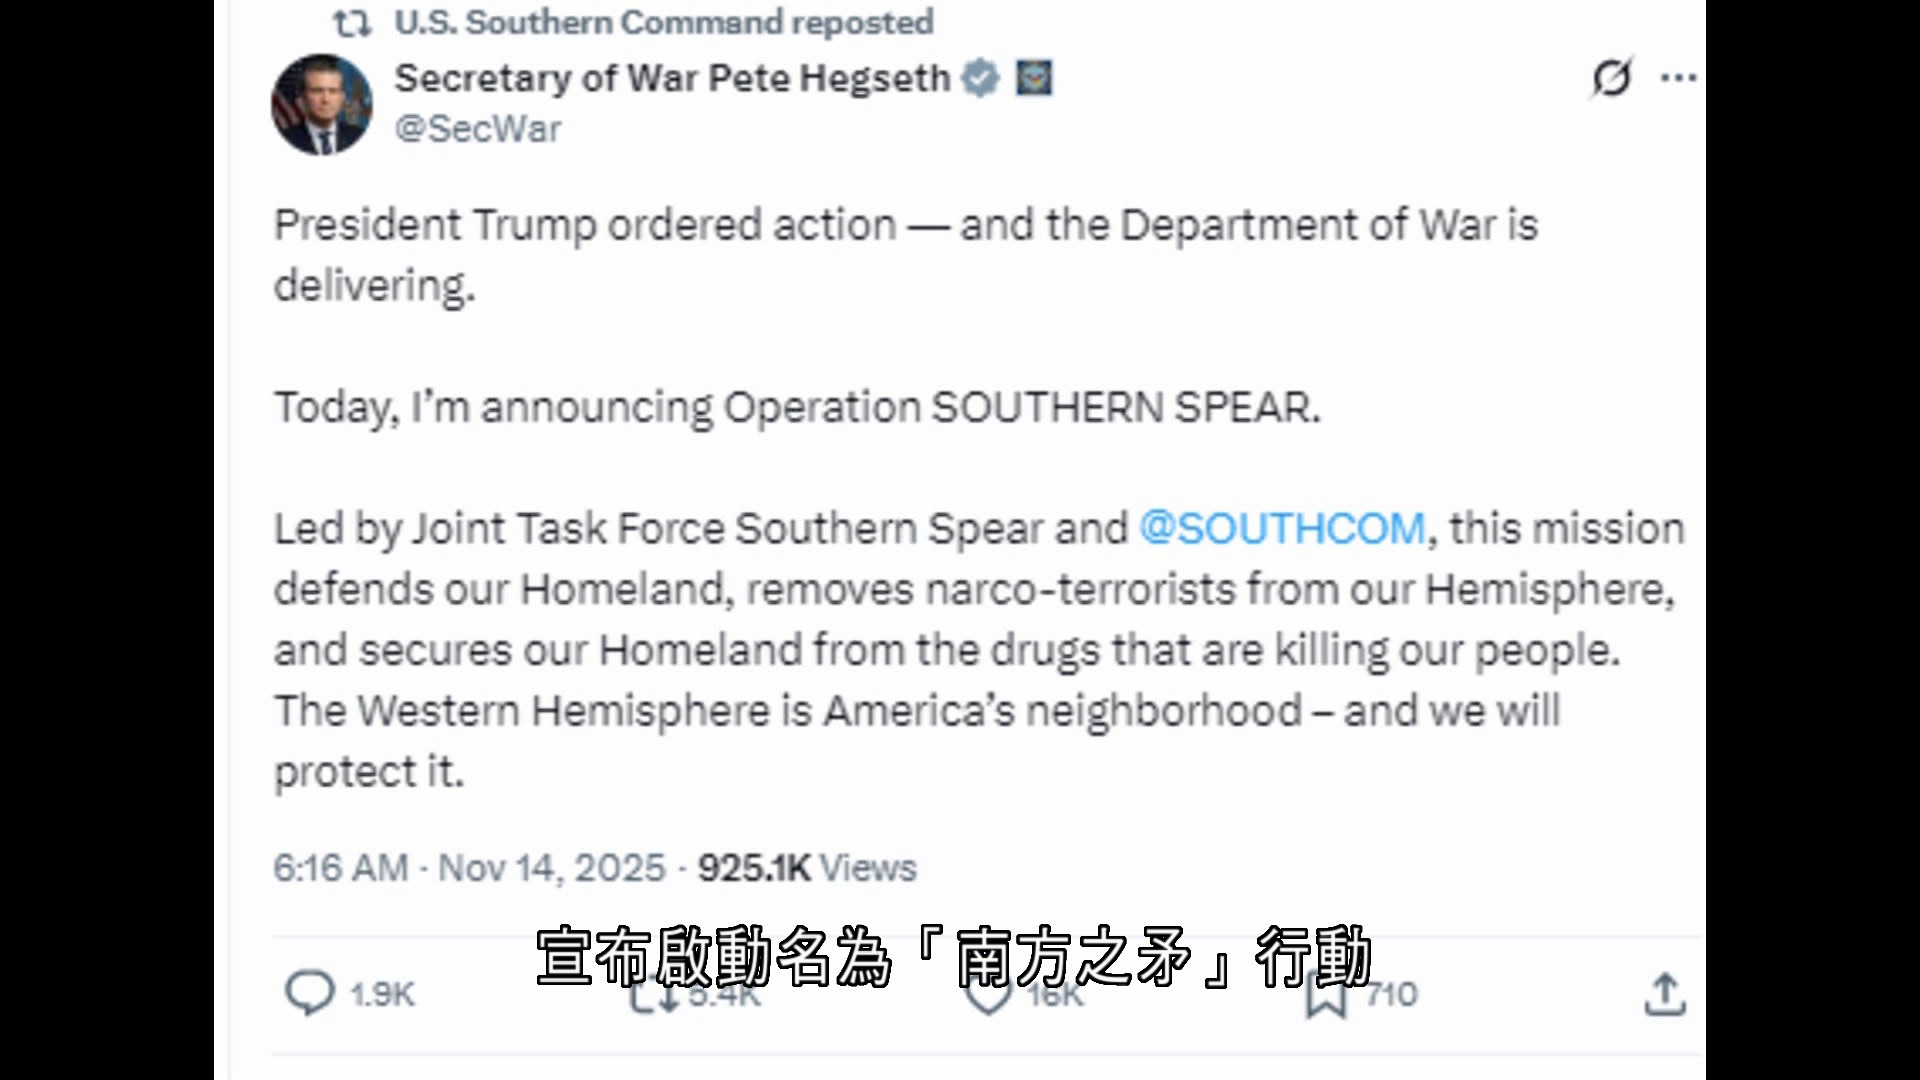The image size is (1920, 1080).
Task: Open the share upload icon
Action: pos(1665,994)
